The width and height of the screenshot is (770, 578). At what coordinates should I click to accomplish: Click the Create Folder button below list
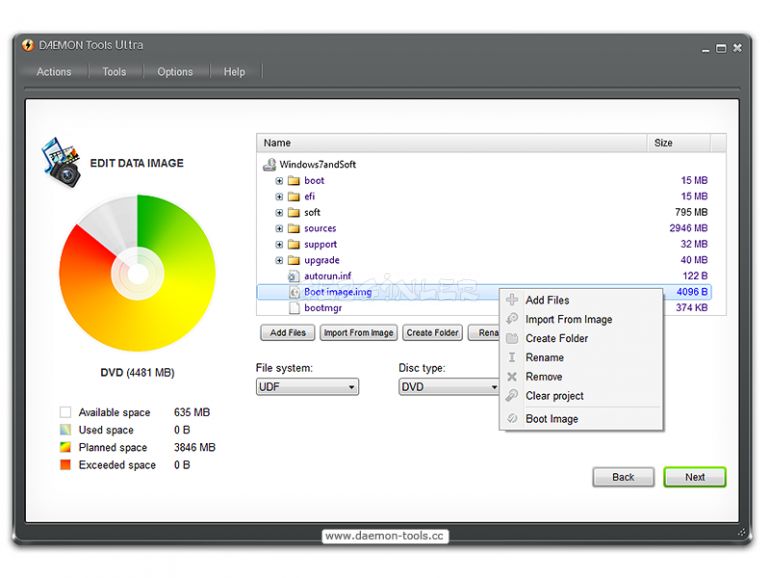pyautogui.click(x=432, y=332)
